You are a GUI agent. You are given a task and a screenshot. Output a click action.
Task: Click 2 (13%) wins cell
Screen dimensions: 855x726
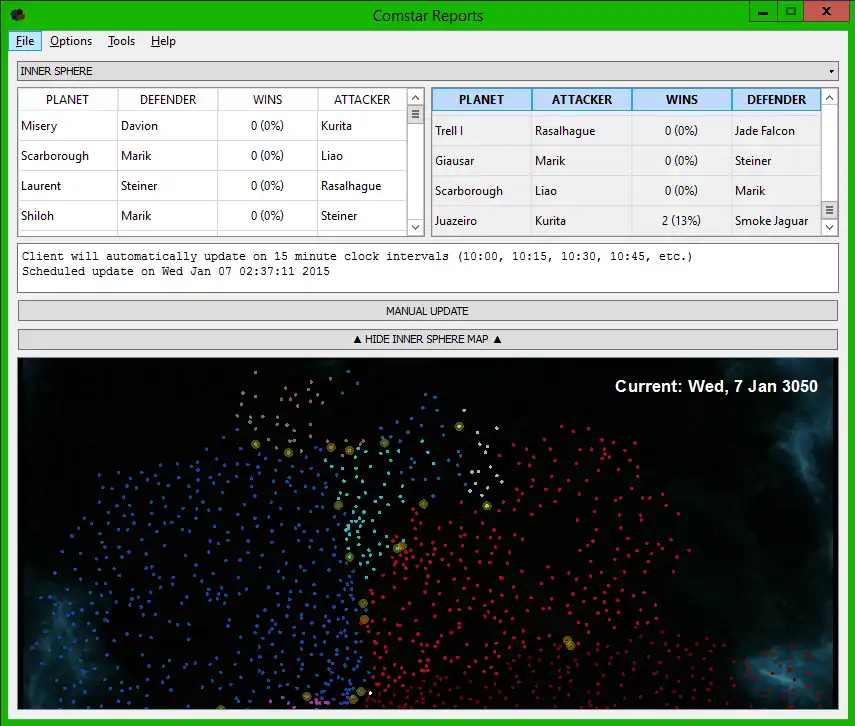682,221
